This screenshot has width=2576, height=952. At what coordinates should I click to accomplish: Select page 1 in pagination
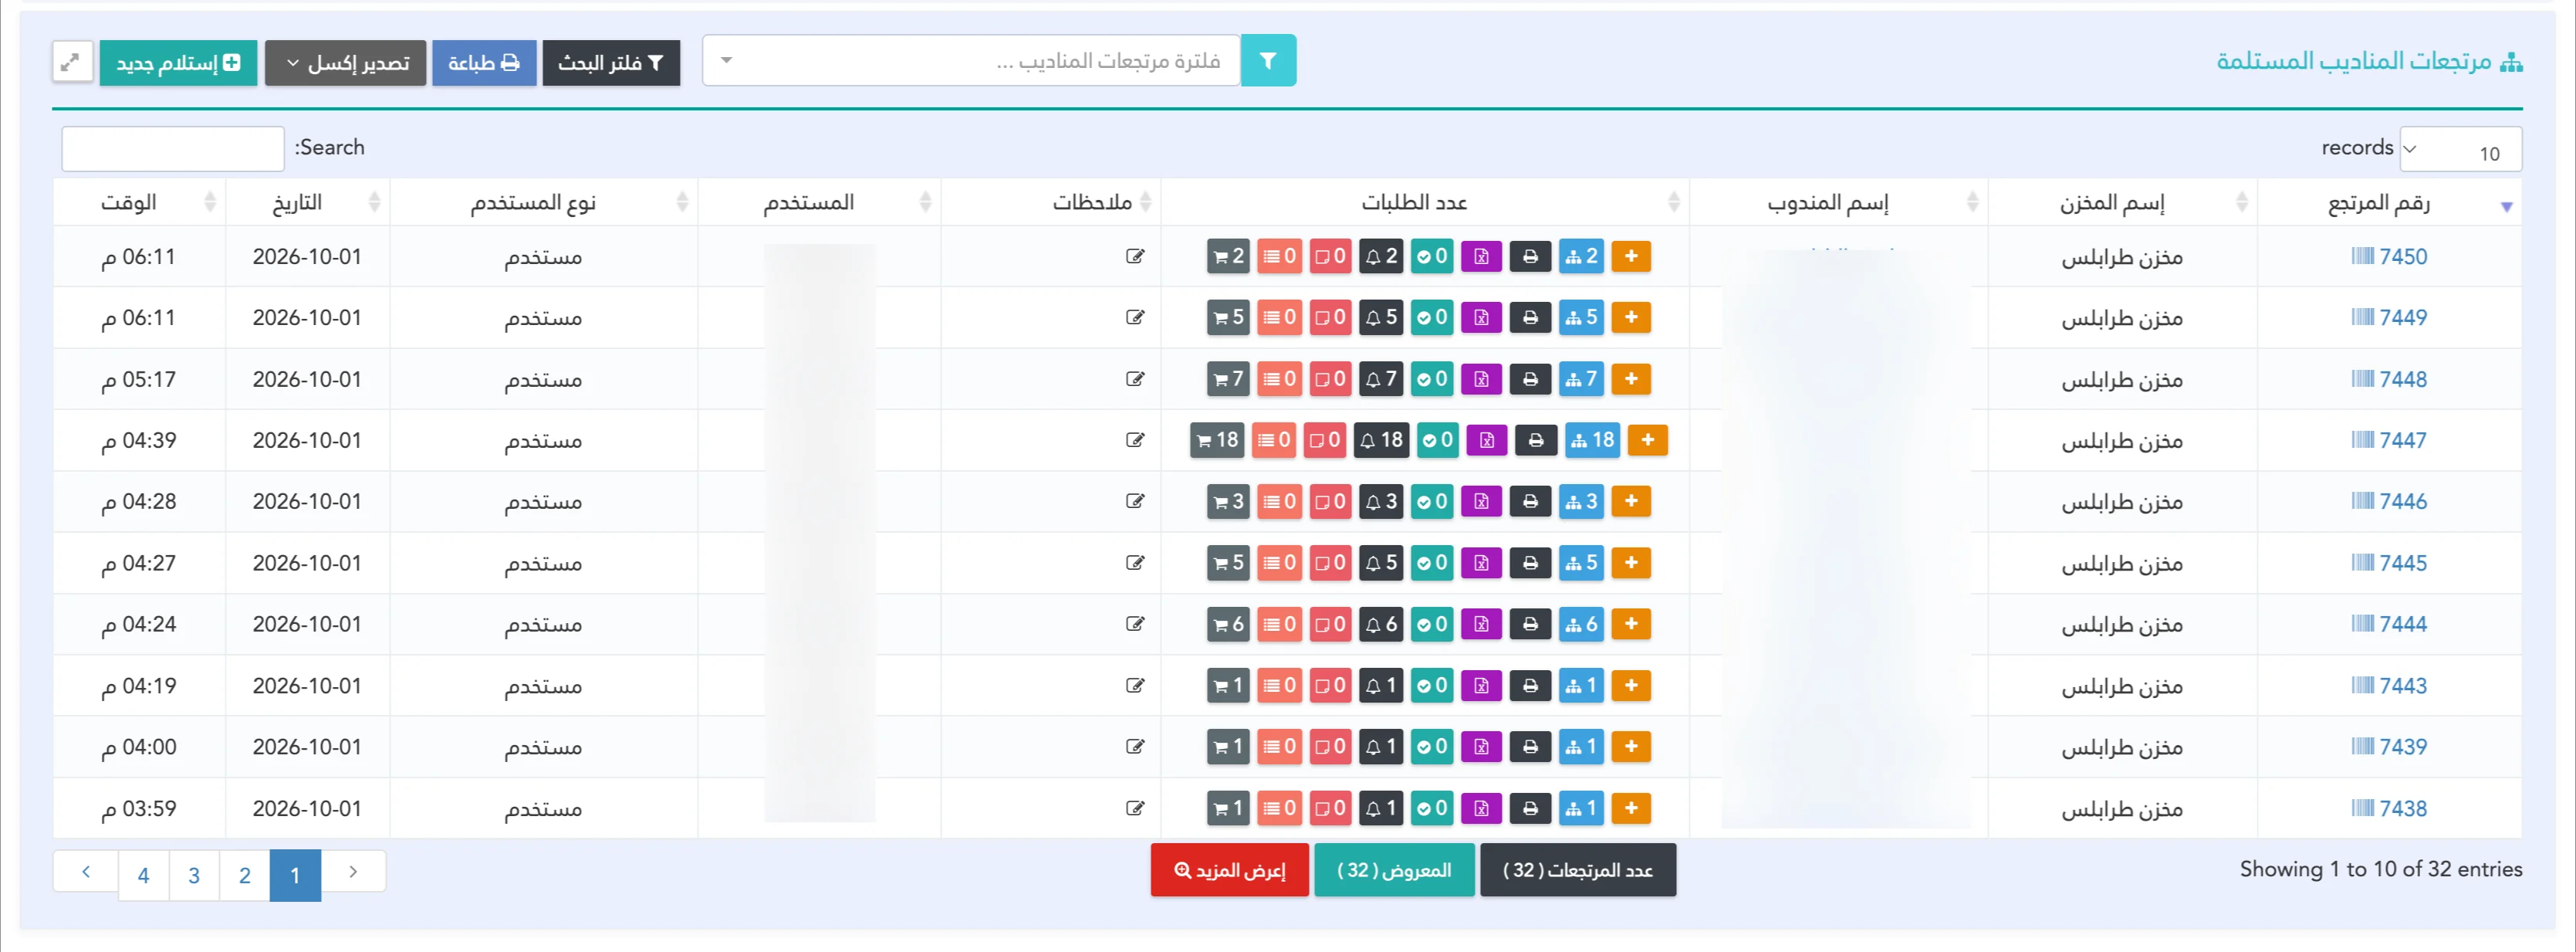[x=295, y=876]
